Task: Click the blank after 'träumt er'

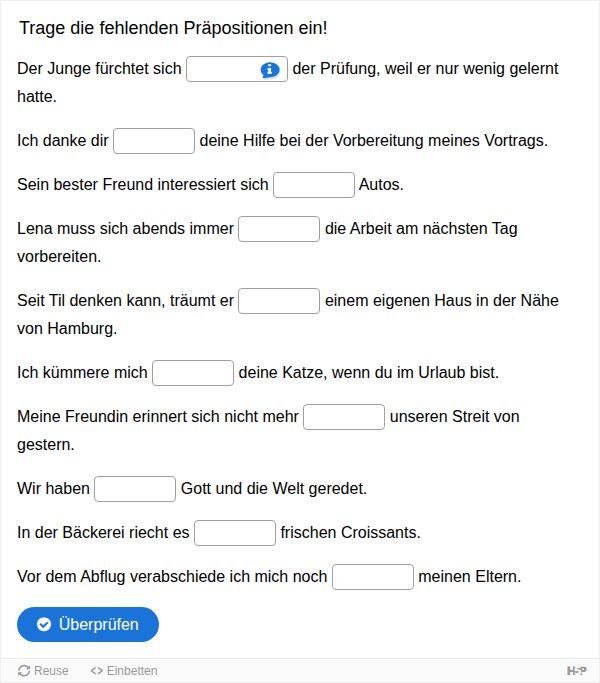Action: click(x=279, y=301)
